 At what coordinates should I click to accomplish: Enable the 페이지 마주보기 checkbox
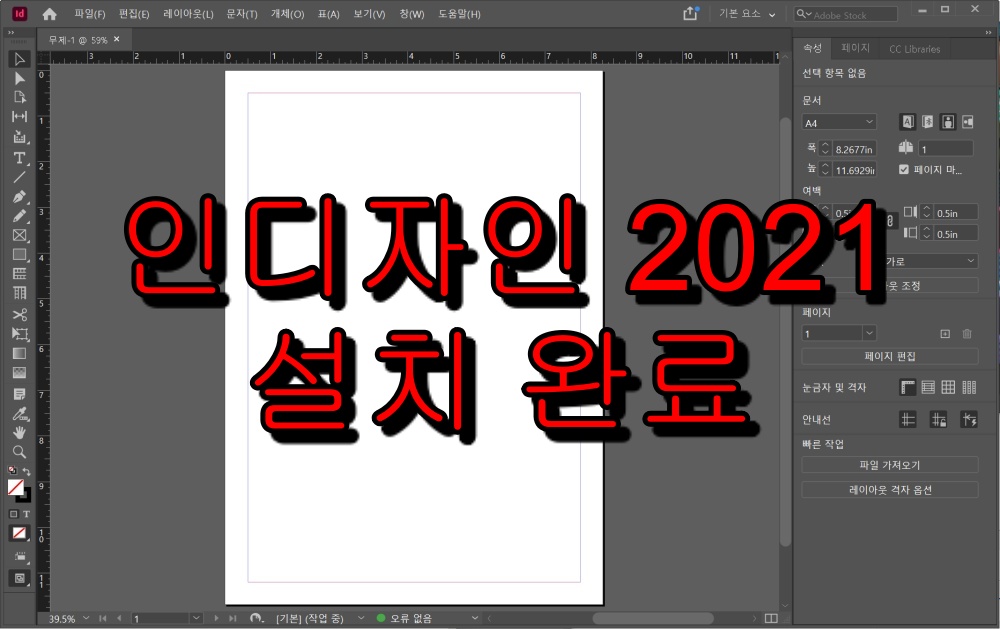904,169
